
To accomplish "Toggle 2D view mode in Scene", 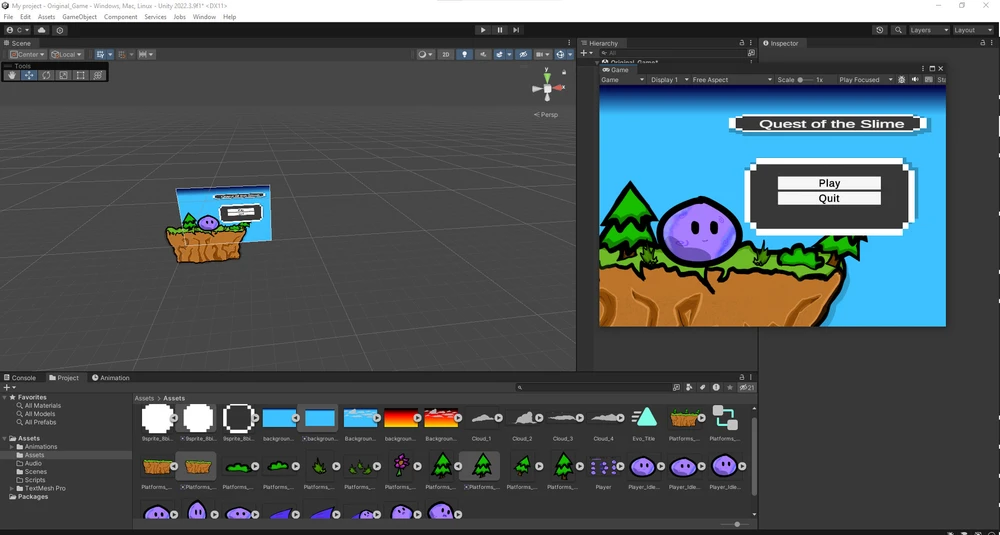I will tap(446, 54).
